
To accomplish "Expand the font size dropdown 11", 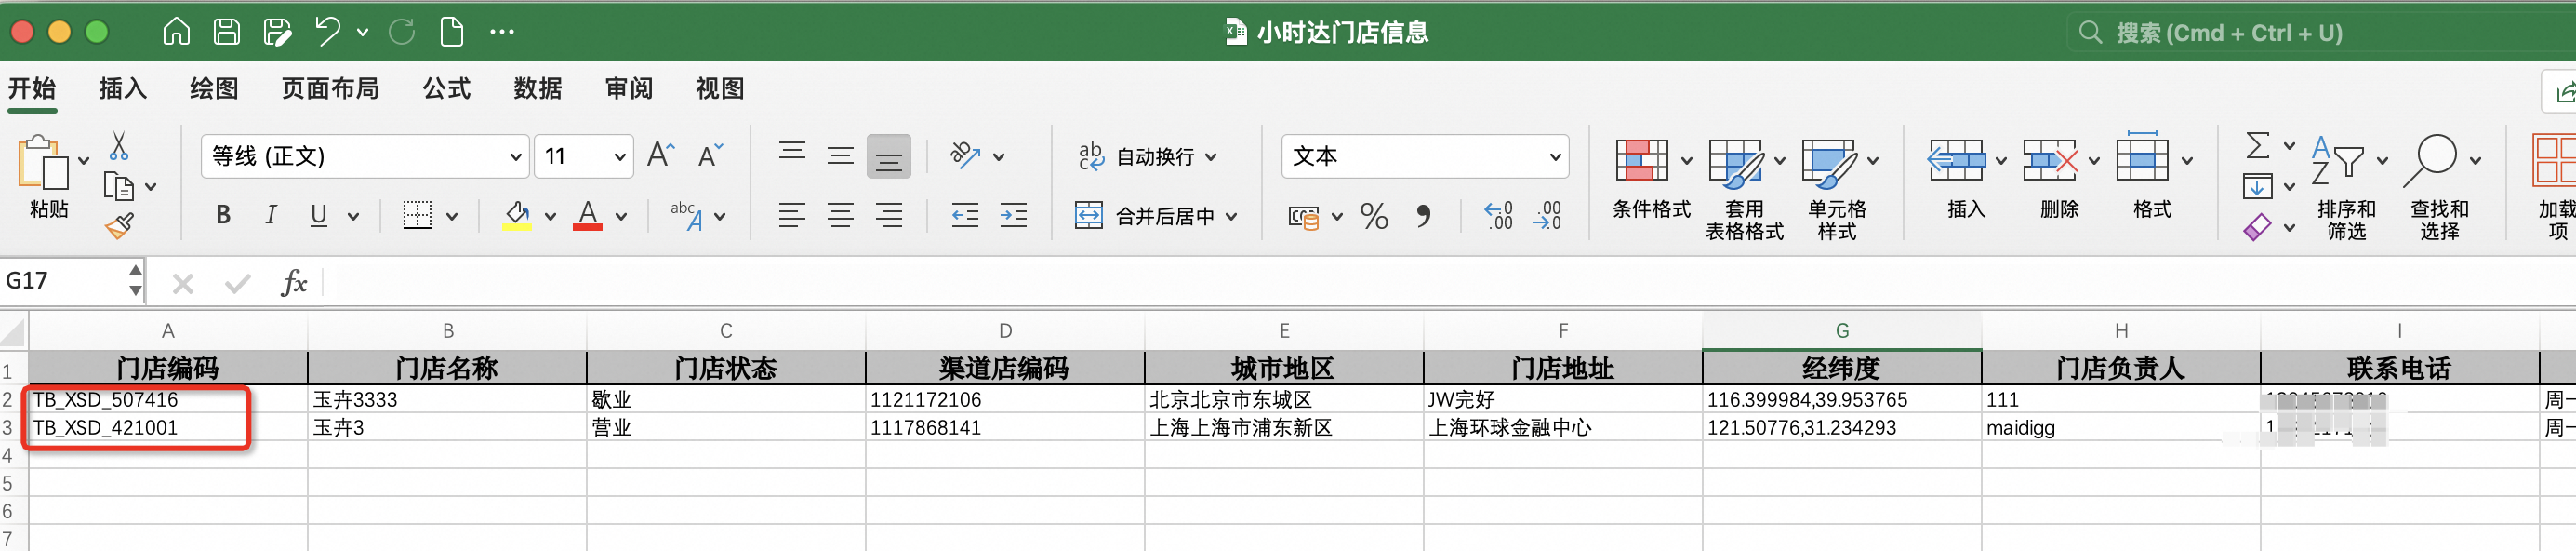I will coord(620,157).
